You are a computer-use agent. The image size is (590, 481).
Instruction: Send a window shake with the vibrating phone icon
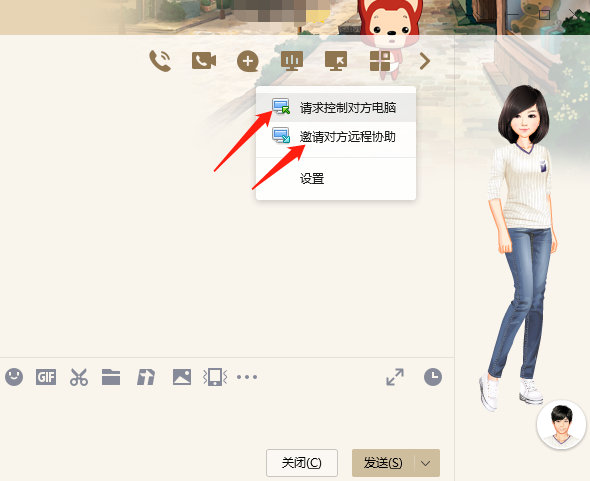pos(215,377)
